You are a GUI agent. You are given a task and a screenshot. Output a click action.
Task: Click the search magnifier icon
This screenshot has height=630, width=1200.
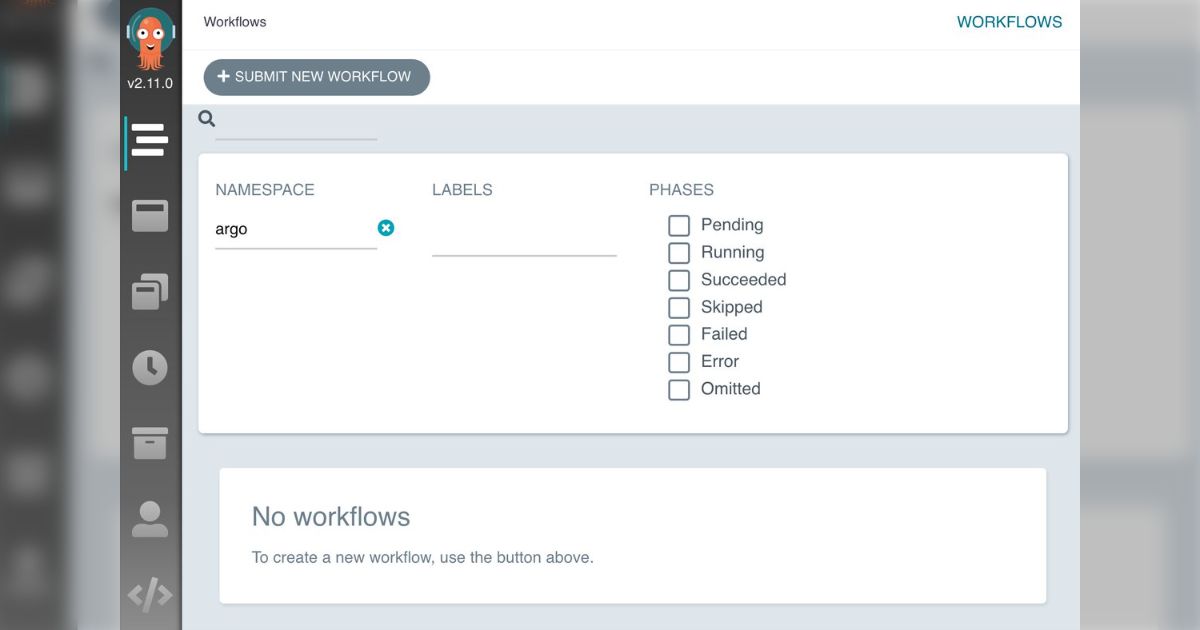(x=207, y=119)
